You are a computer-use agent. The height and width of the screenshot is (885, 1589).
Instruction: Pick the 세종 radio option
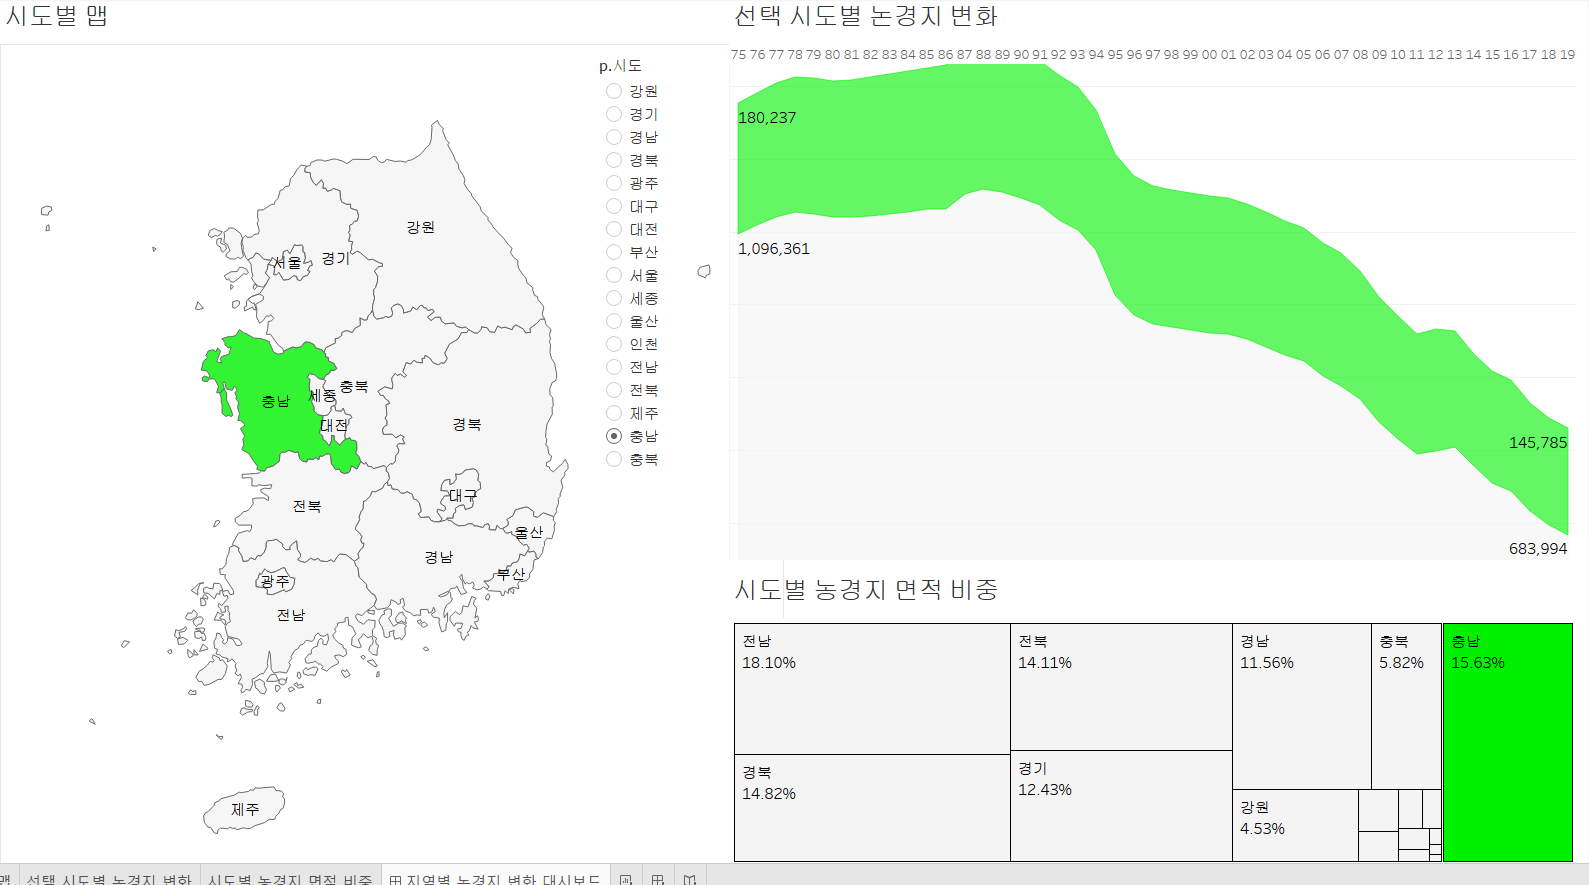click(614, 298)
